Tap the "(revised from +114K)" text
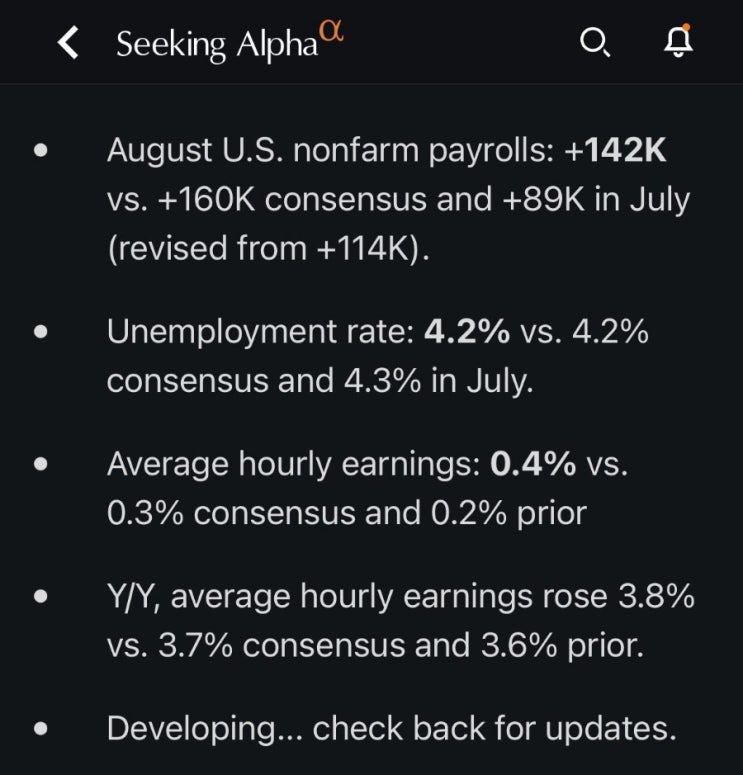Screen dimensions: 743x775 click(x=268, y=249)
